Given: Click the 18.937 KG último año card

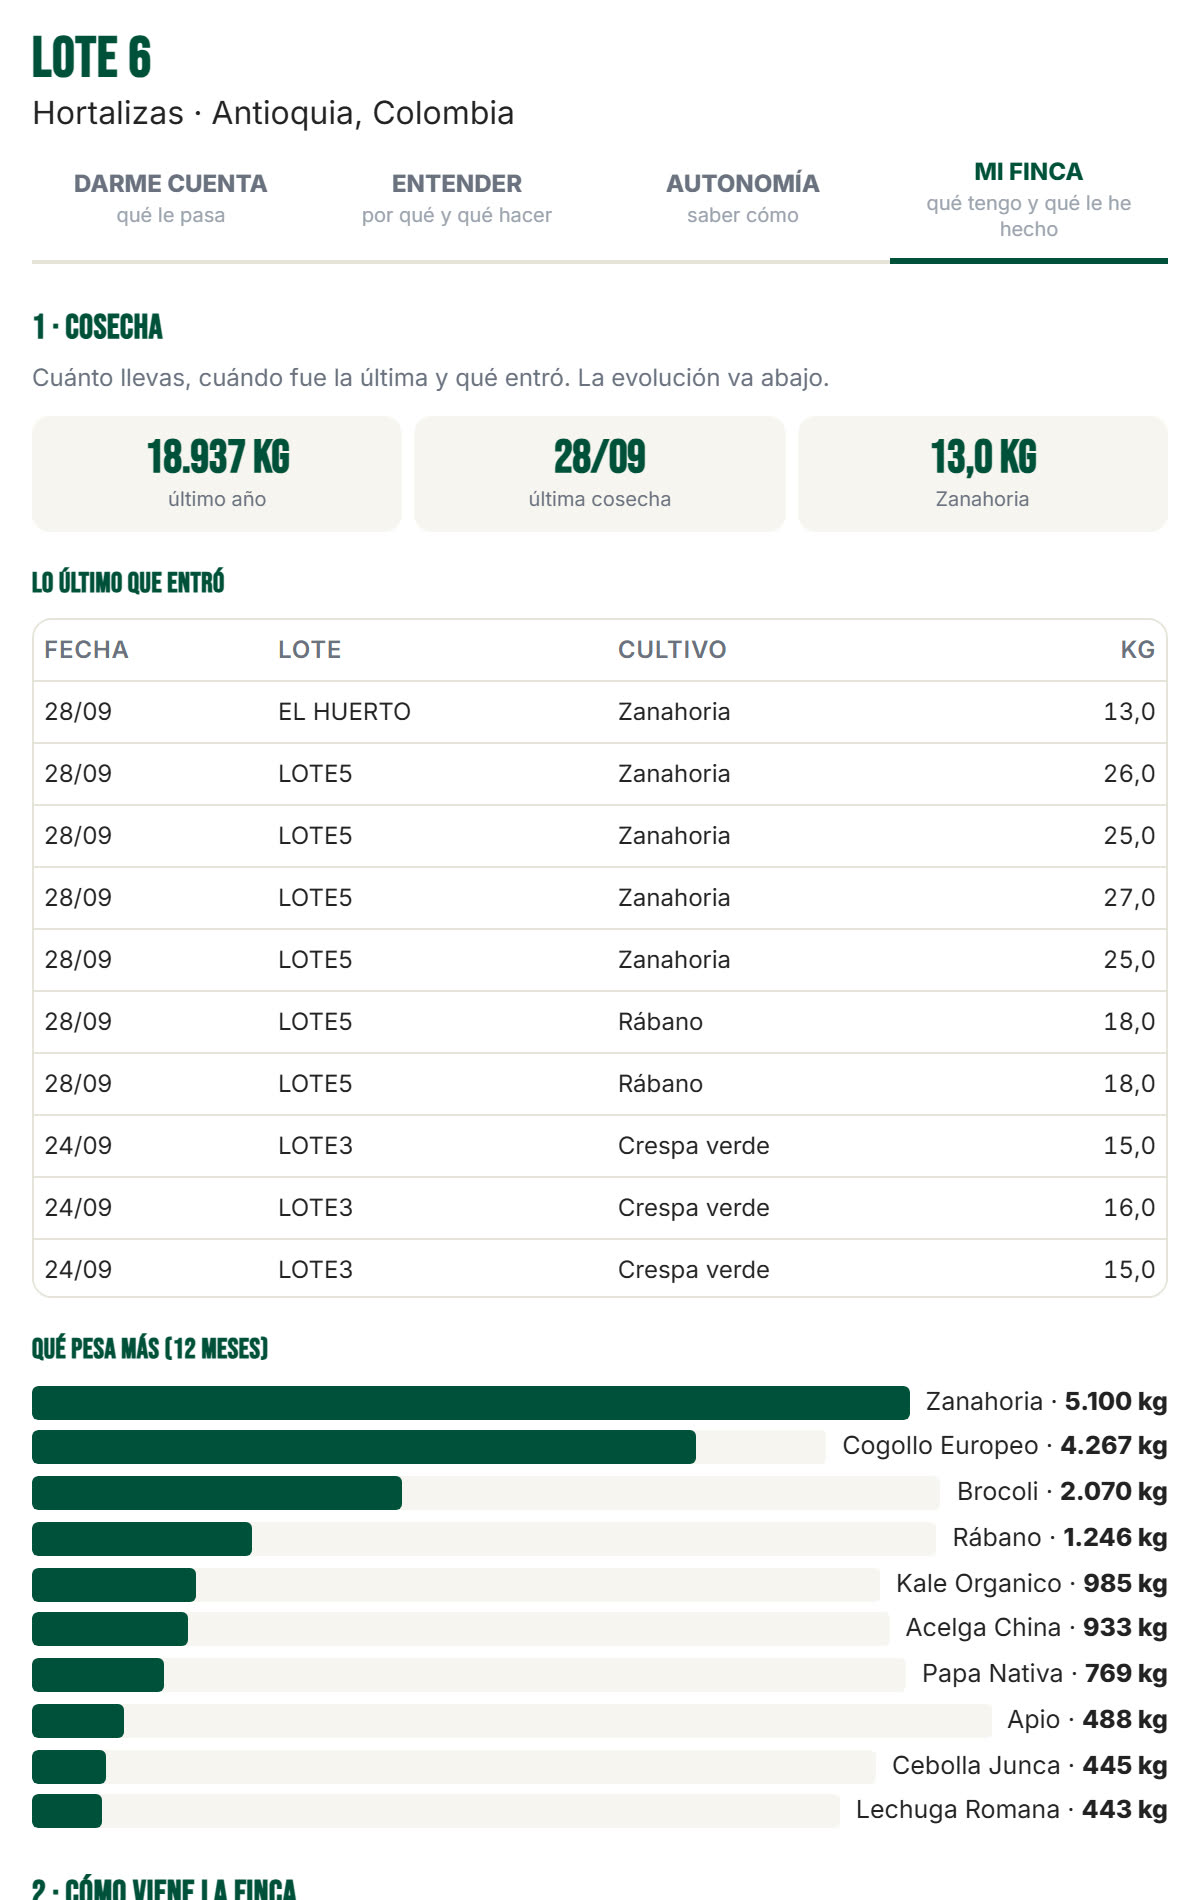Looking at the screenshot, I should tap(217, 473).
